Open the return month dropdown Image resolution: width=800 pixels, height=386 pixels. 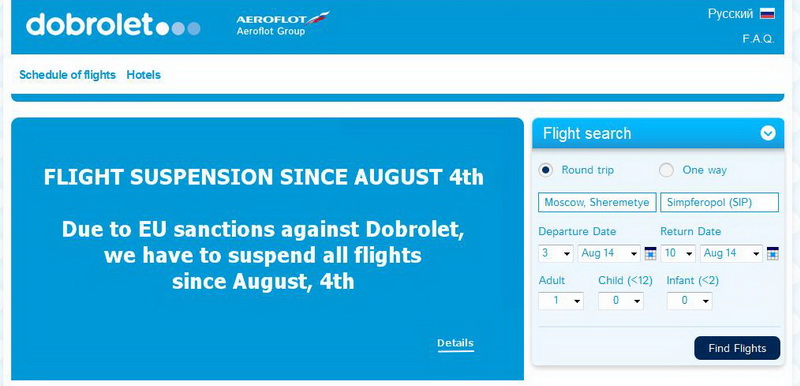pos(731,253)
